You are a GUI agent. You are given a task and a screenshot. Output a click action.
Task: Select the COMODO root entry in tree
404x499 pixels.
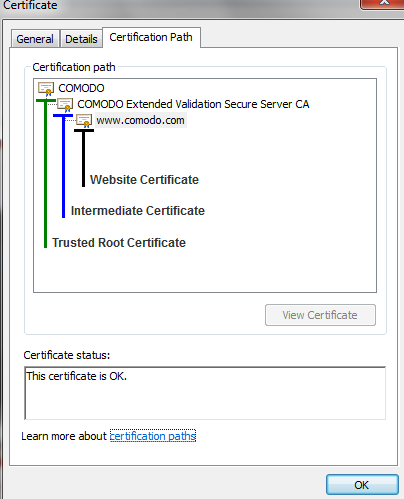(81, 88)
